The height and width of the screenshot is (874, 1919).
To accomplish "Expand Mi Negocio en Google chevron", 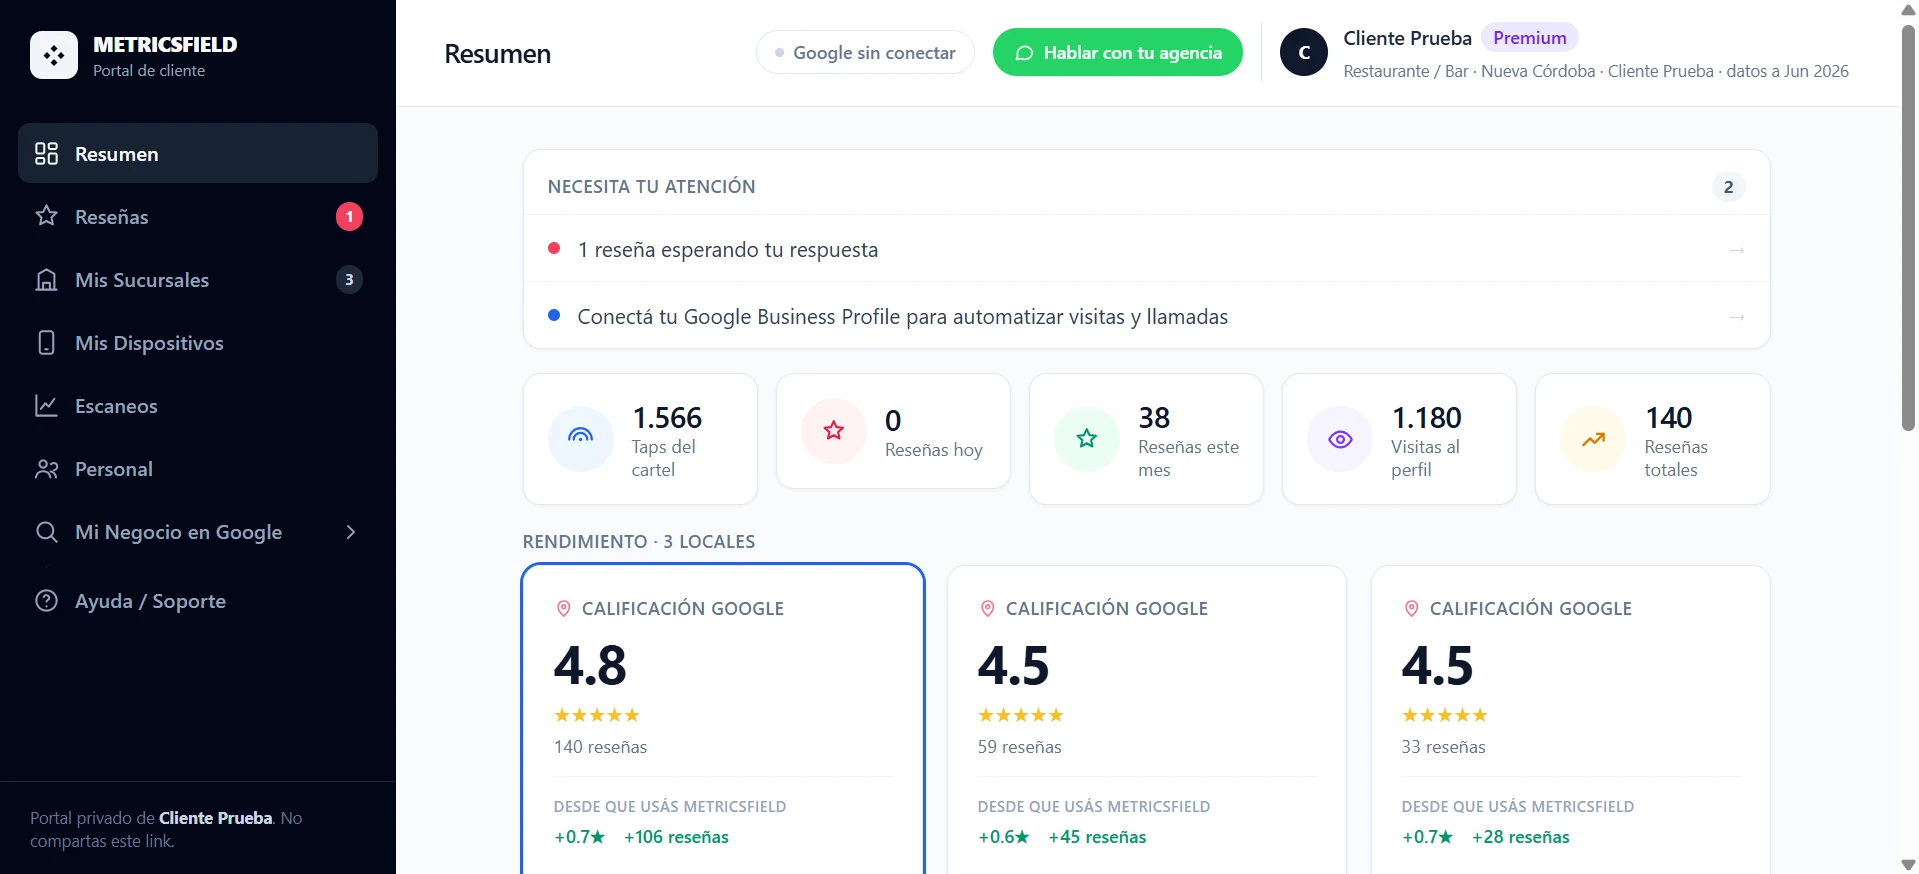I will (350, 532).
